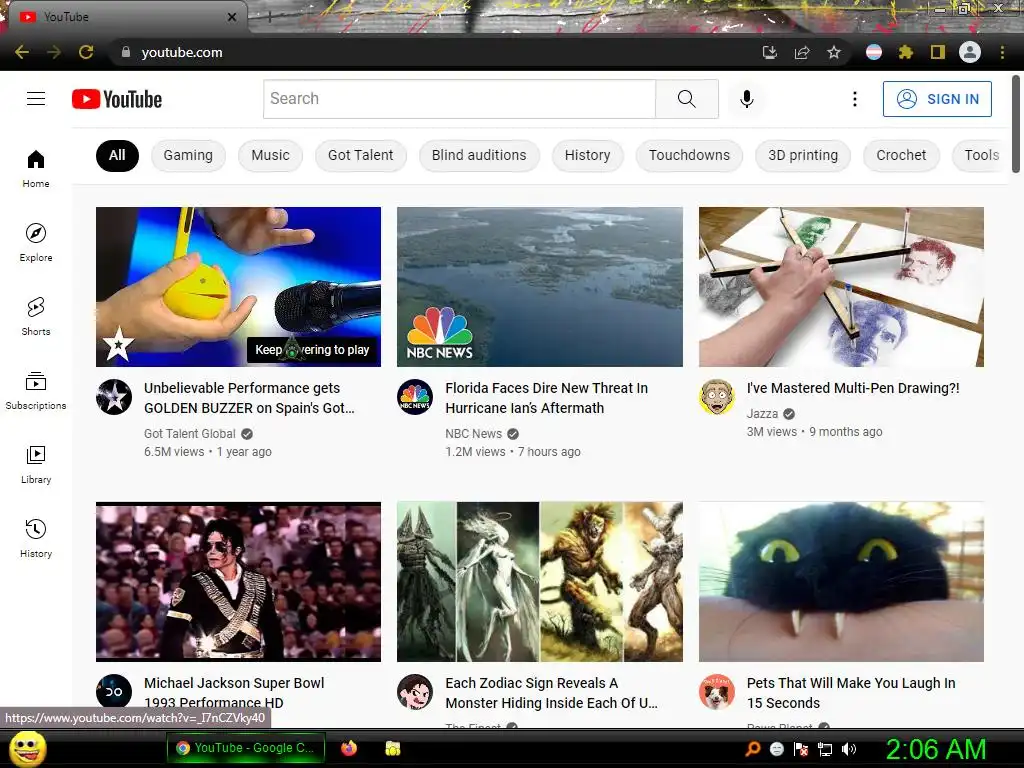Open title 'Florida Faces Dire New Threat'
1024x768 pixels.
tap(547, 398)
